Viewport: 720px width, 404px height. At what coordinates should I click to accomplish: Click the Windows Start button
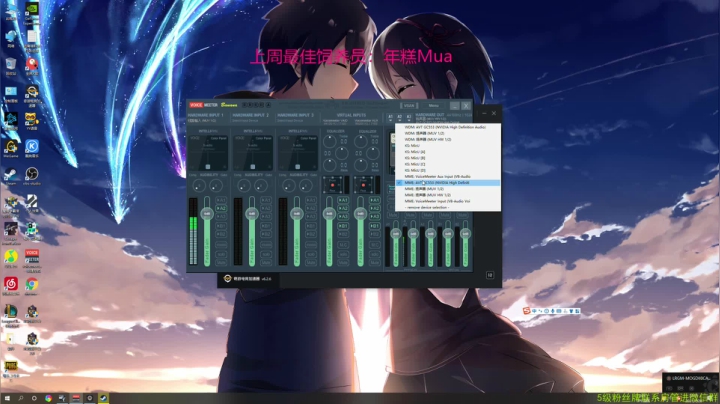[7, 398]
